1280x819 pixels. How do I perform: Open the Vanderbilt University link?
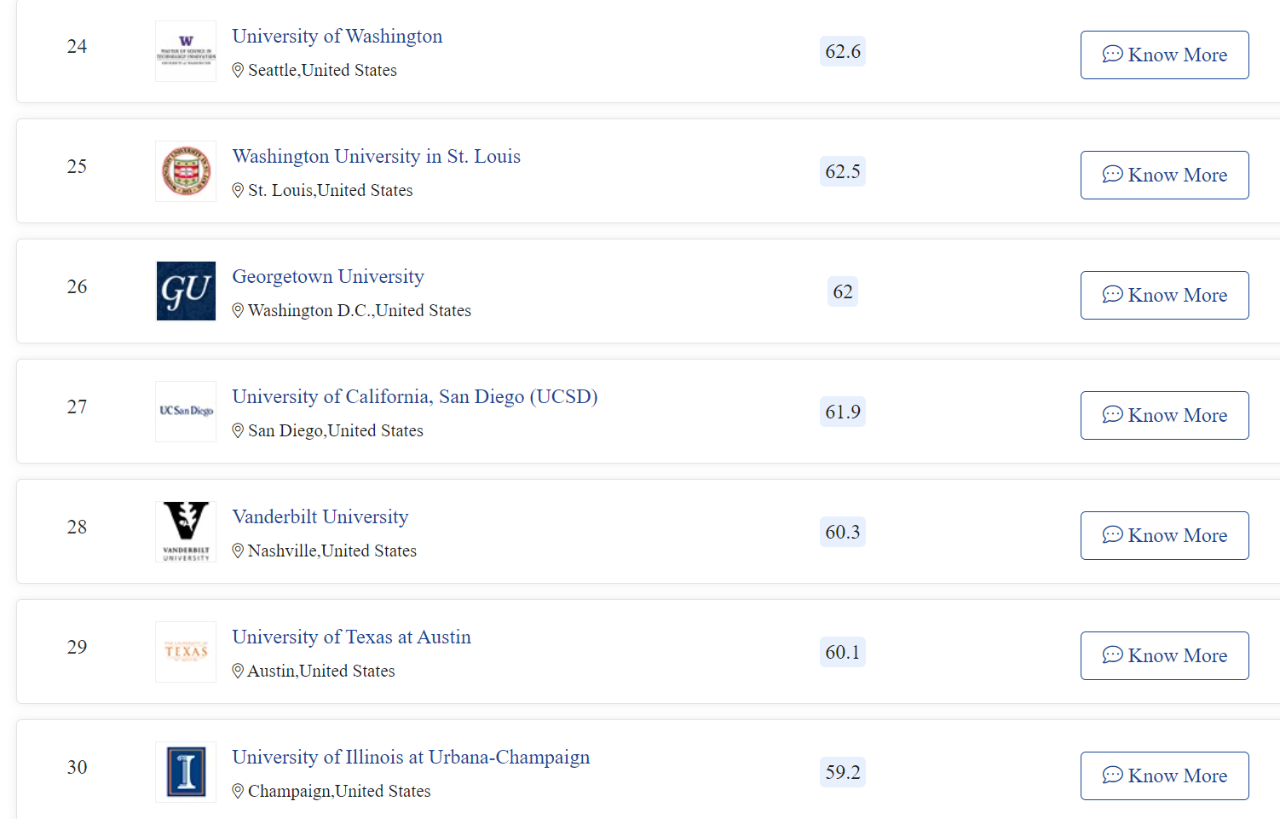tap(320, 516)
